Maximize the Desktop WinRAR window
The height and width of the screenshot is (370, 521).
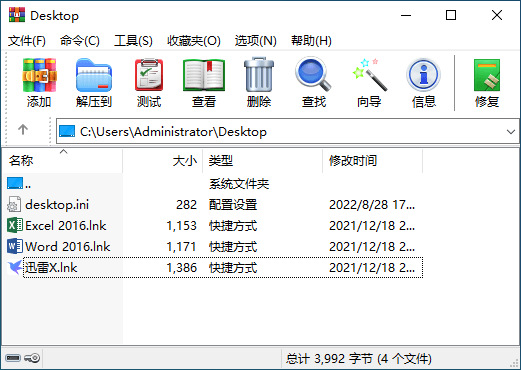pos(451,15)
